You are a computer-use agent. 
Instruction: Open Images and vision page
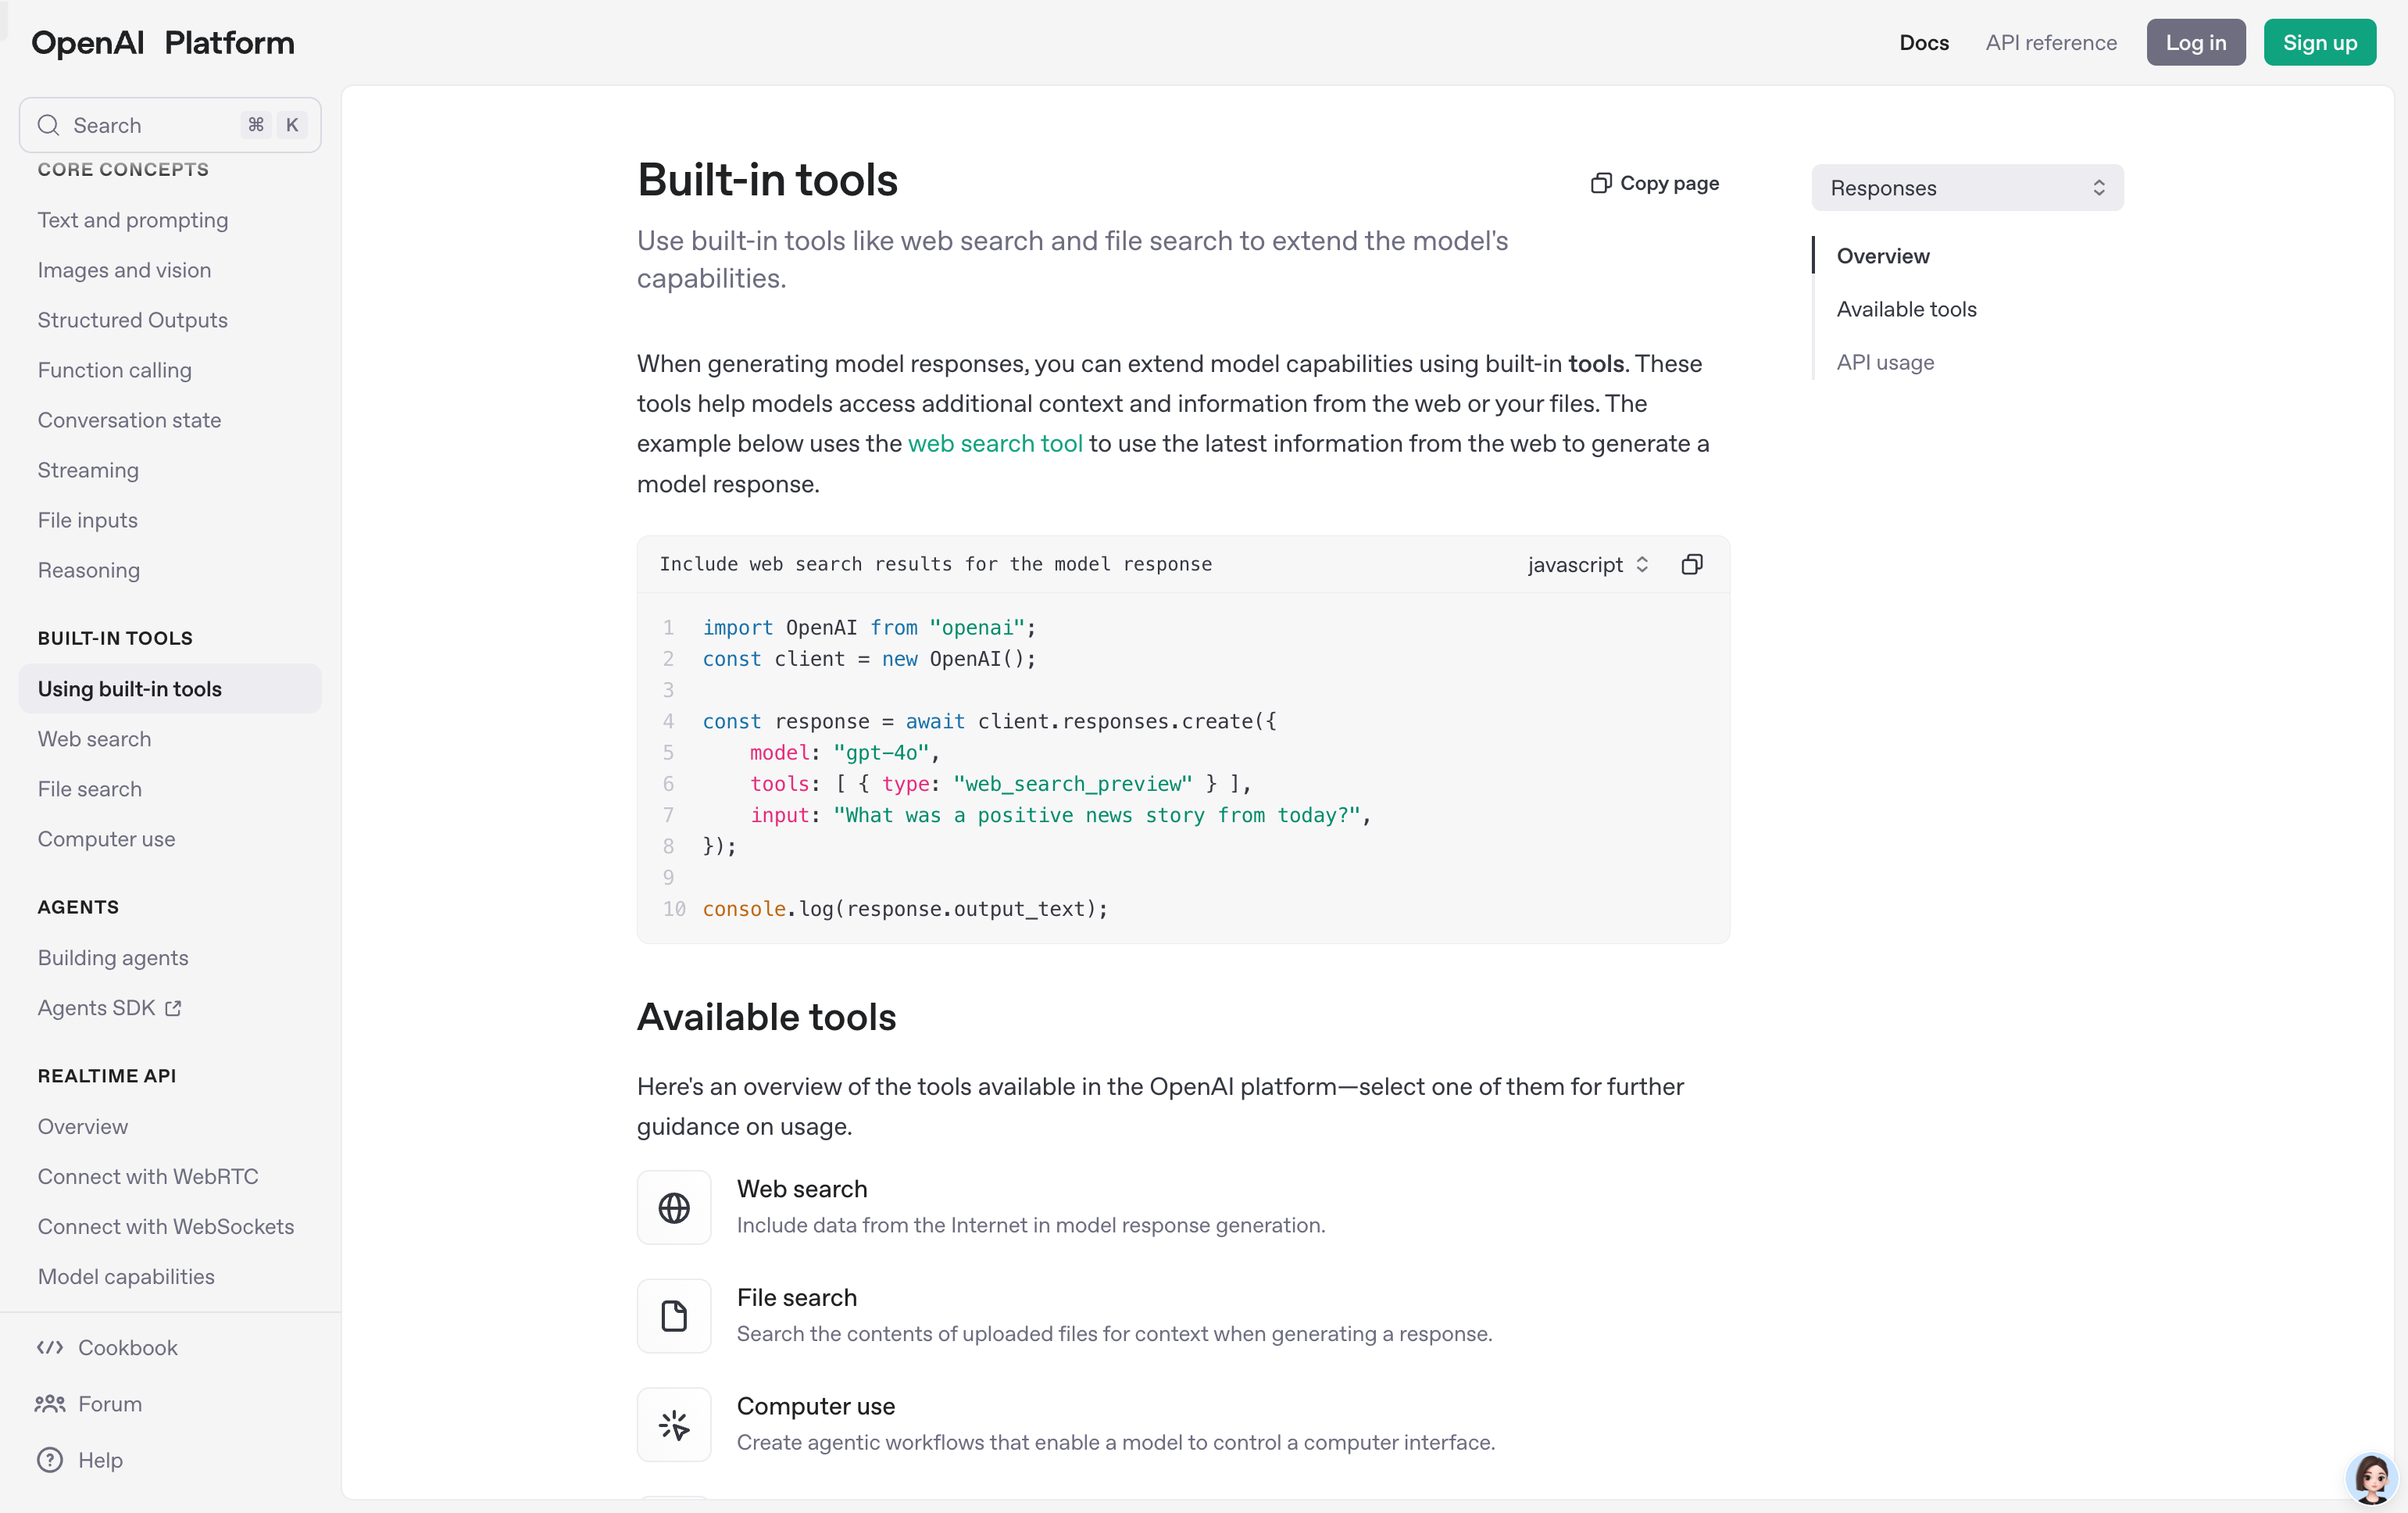pos(124,270)
